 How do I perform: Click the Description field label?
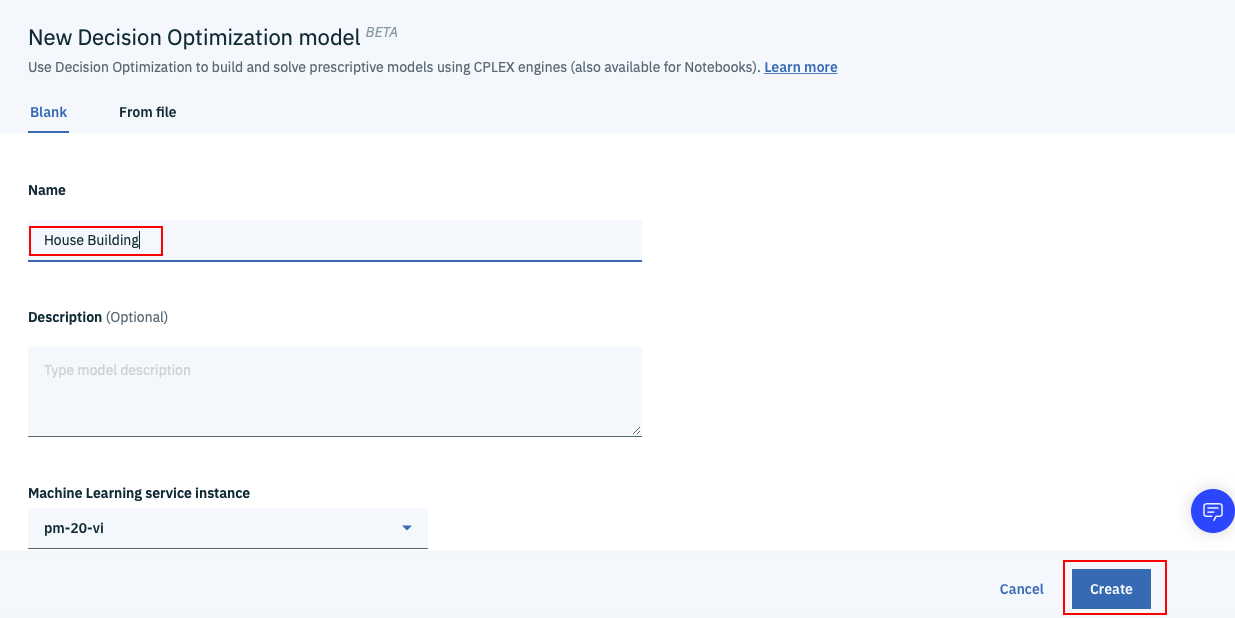click(x=65, y=317)
